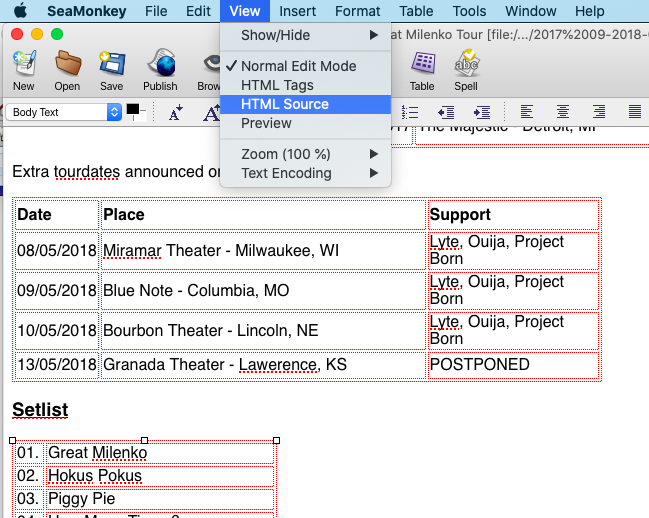Click the Publish globe icon

[161, 64]
